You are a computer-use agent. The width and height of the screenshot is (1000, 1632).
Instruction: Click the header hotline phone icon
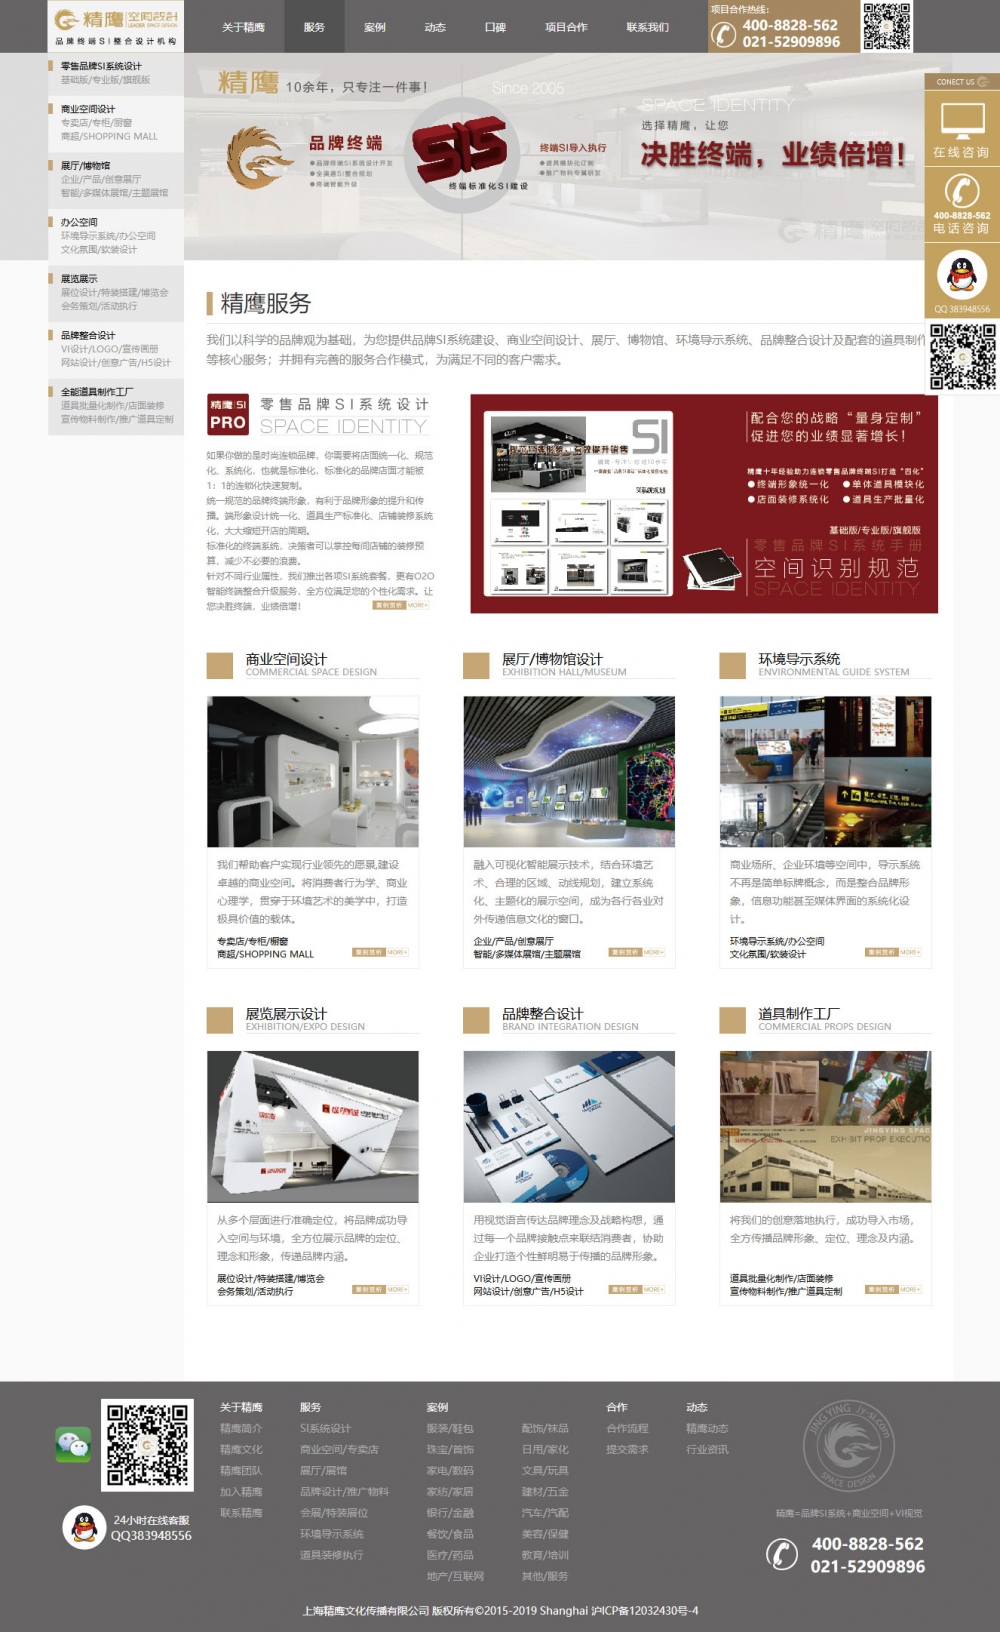coord(723,34)
